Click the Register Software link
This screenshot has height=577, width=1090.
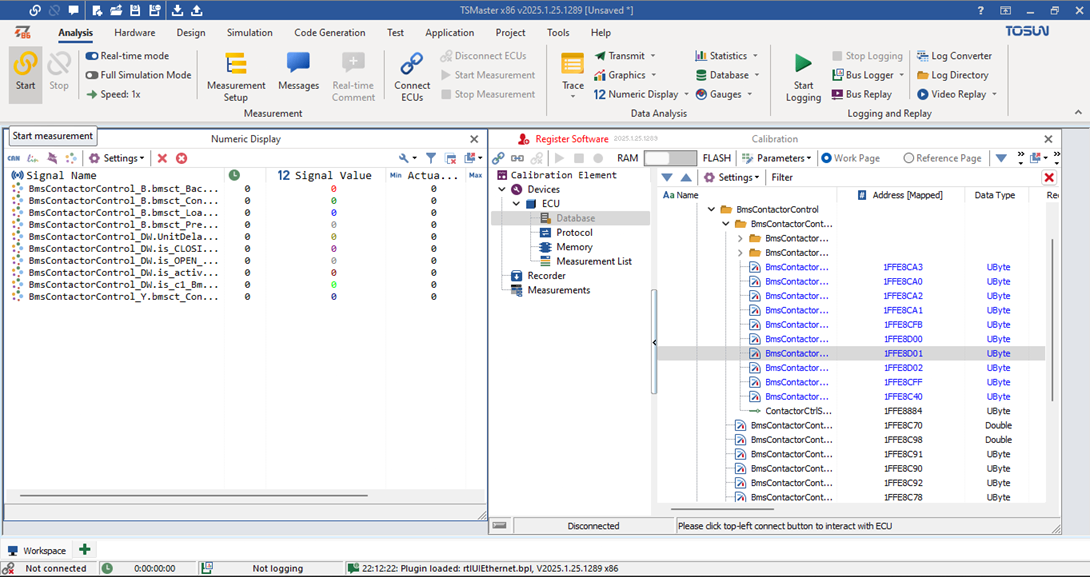coord(571,139)
